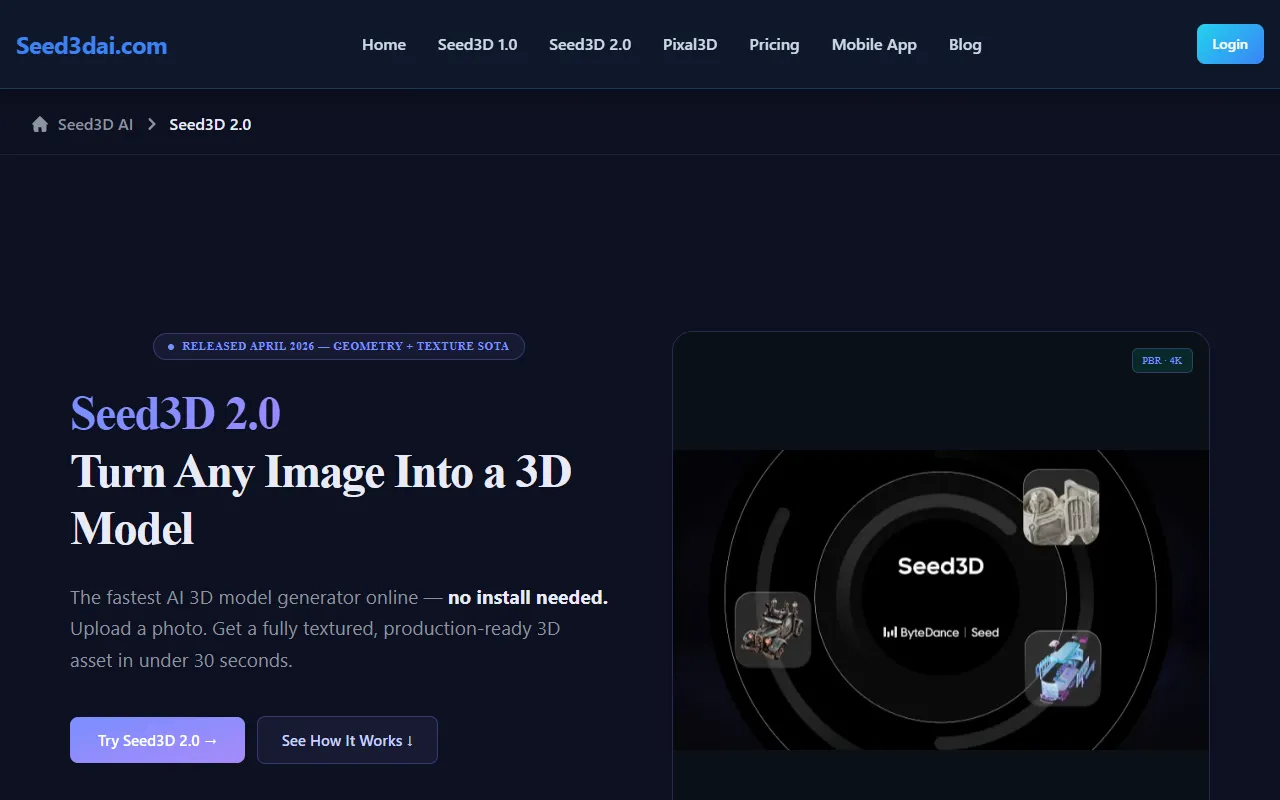Click the blue car 3D model thumbnail
Image resolution: width=1280 pixels, height=800 pixels.
coord(1063,668)
